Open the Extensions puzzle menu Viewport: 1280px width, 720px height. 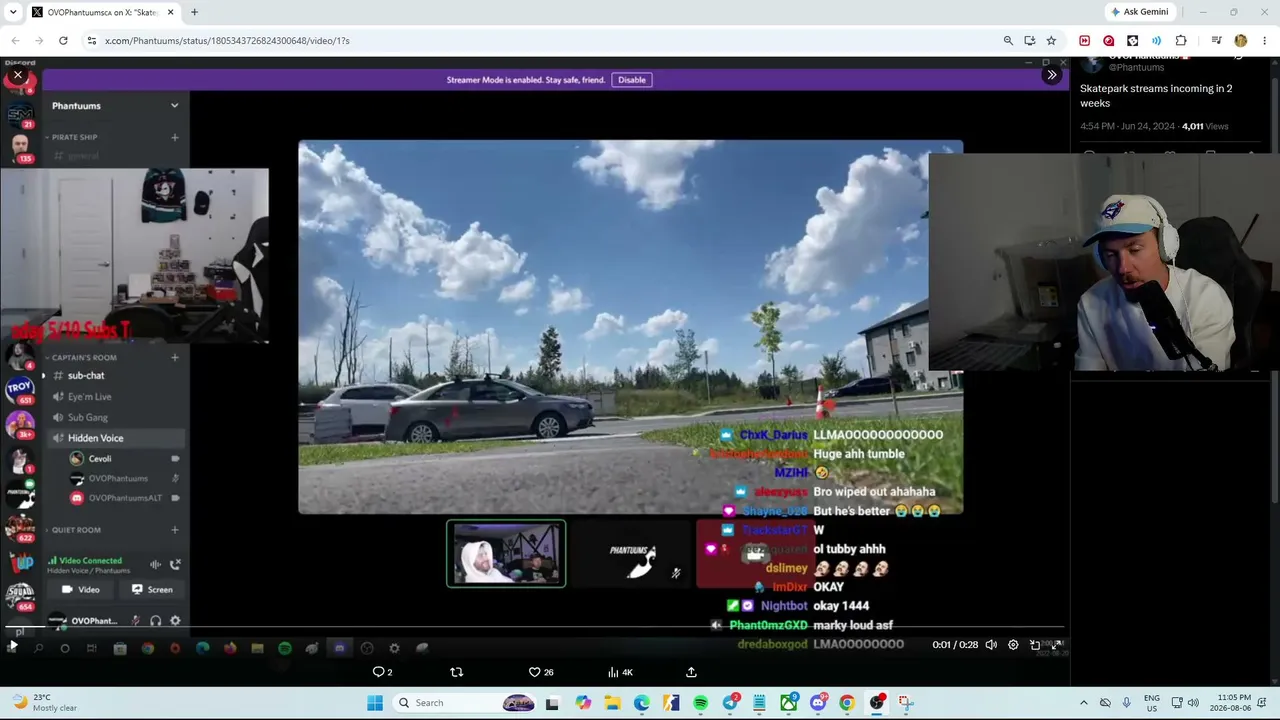(1181, 41)
